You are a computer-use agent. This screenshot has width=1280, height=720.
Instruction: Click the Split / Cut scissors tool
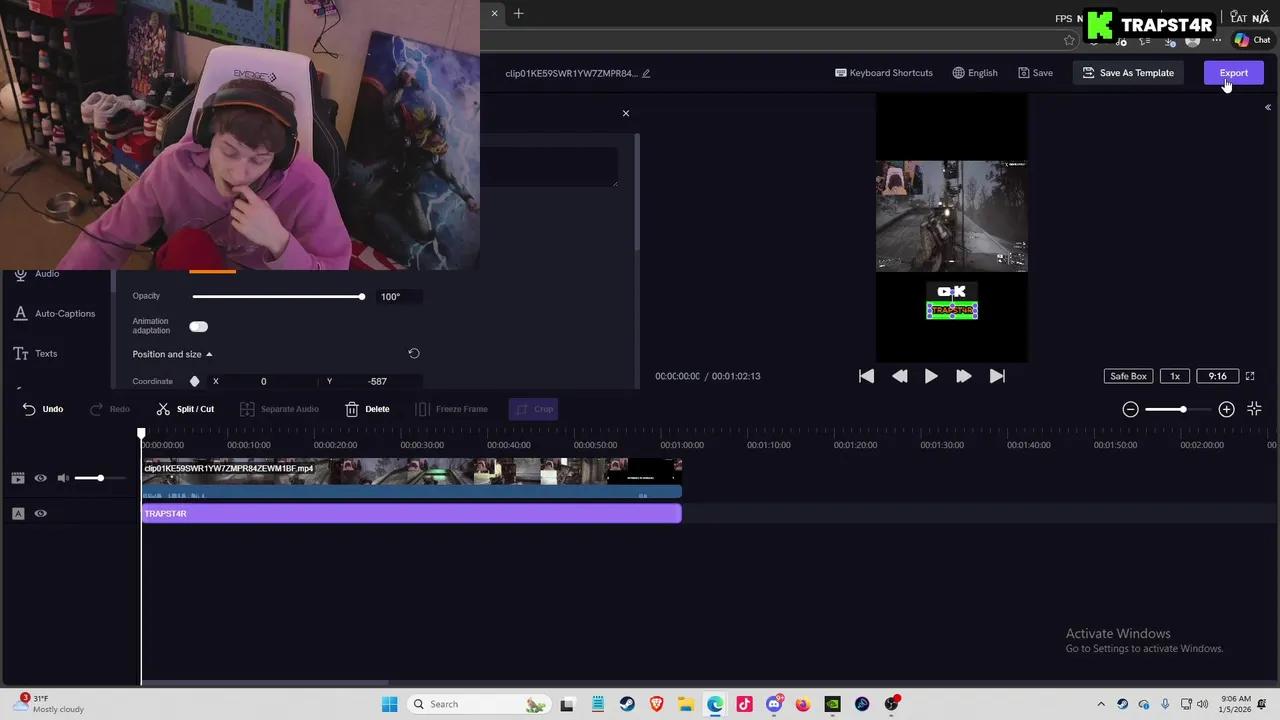tap(185, 409)
